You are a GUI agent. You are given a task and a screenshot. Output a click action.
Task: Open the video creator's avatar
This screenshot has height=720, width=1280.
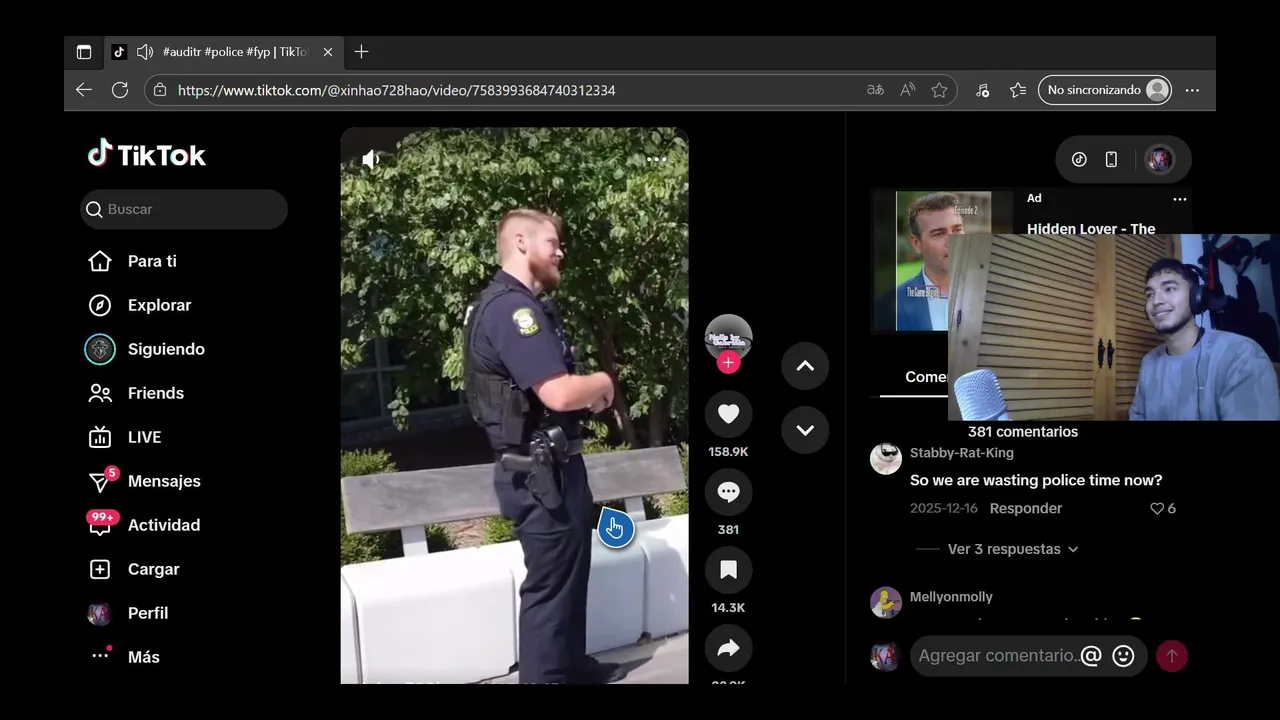pyautogui.click(x=728, y=338)
